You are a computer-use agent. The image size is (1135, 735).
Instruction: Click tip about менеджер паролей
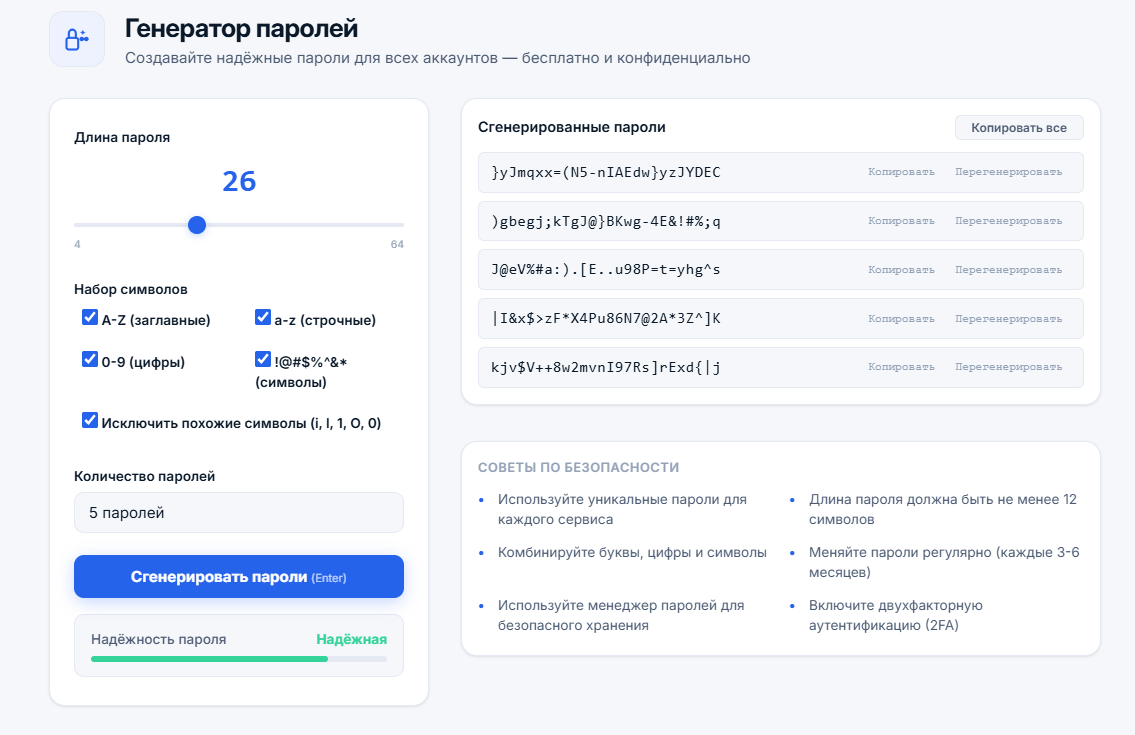[x=621, y=616]
